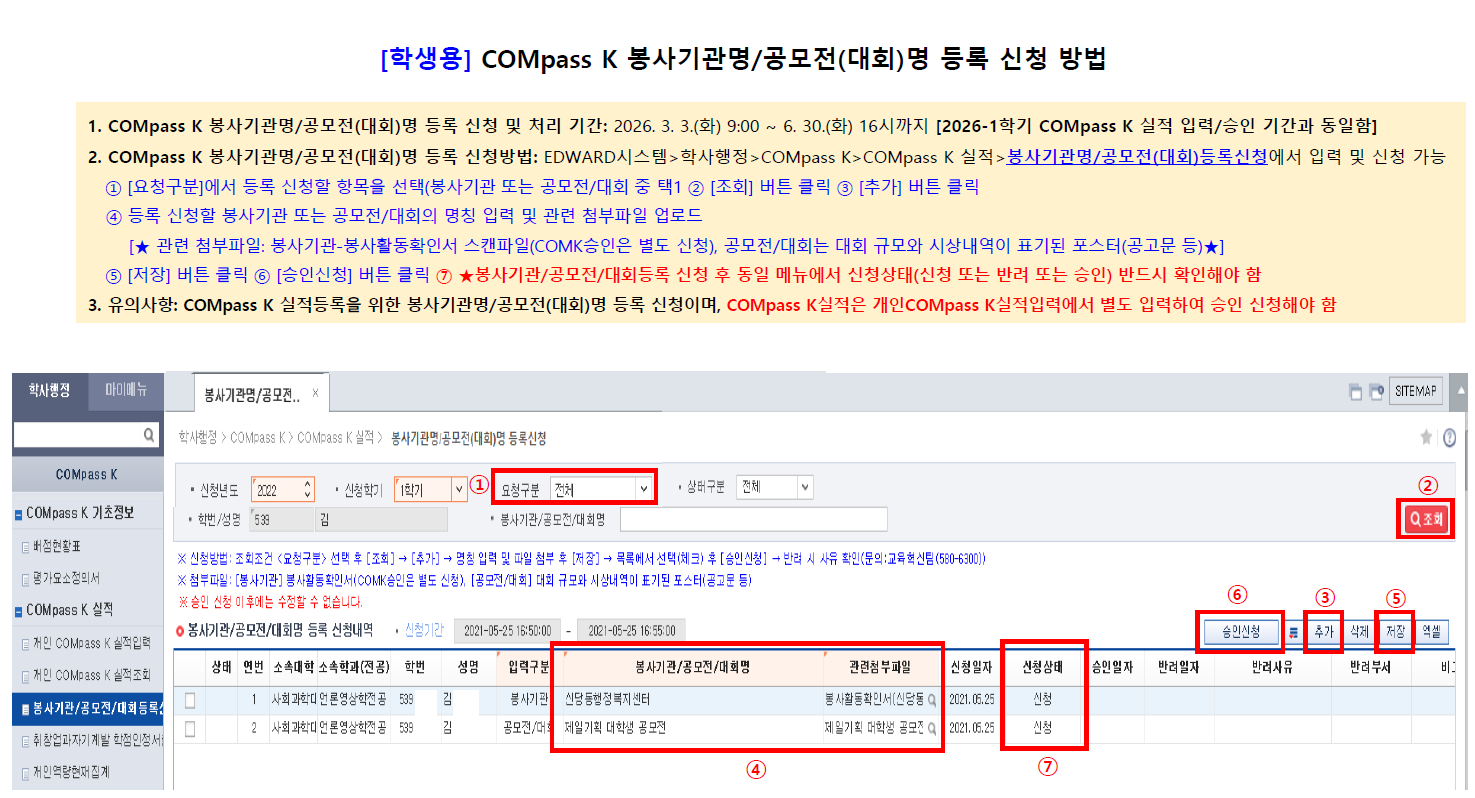Click the 입력구분 column header
Screen dimensions: 1475x798
click(529, 668)
